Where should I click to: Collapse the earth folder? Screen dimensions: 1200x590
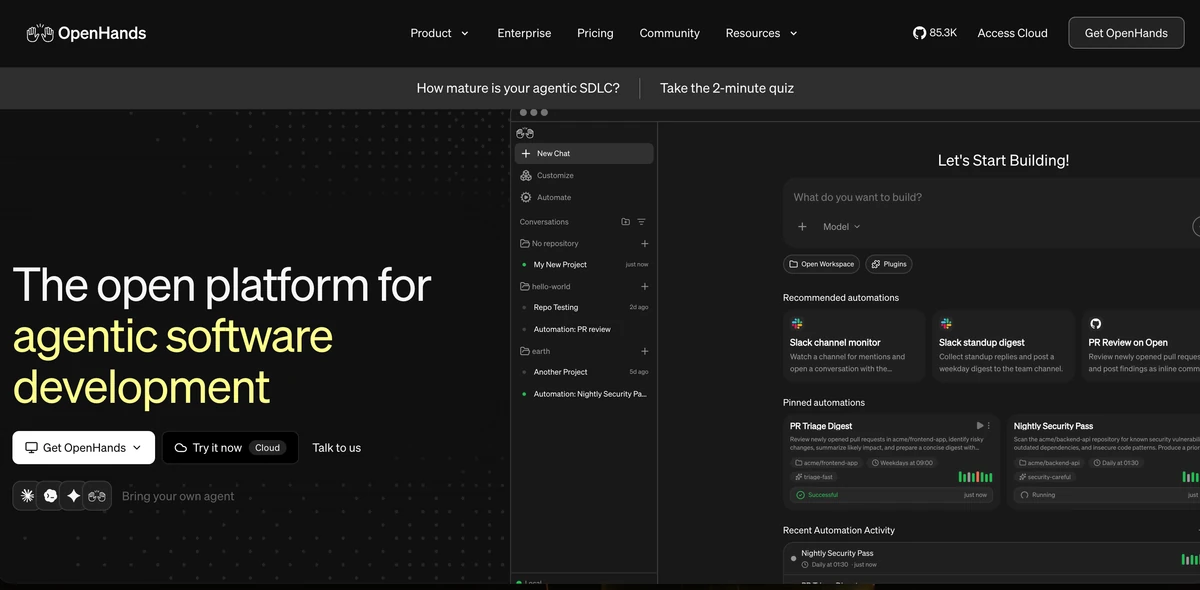[x=535, y=351]
